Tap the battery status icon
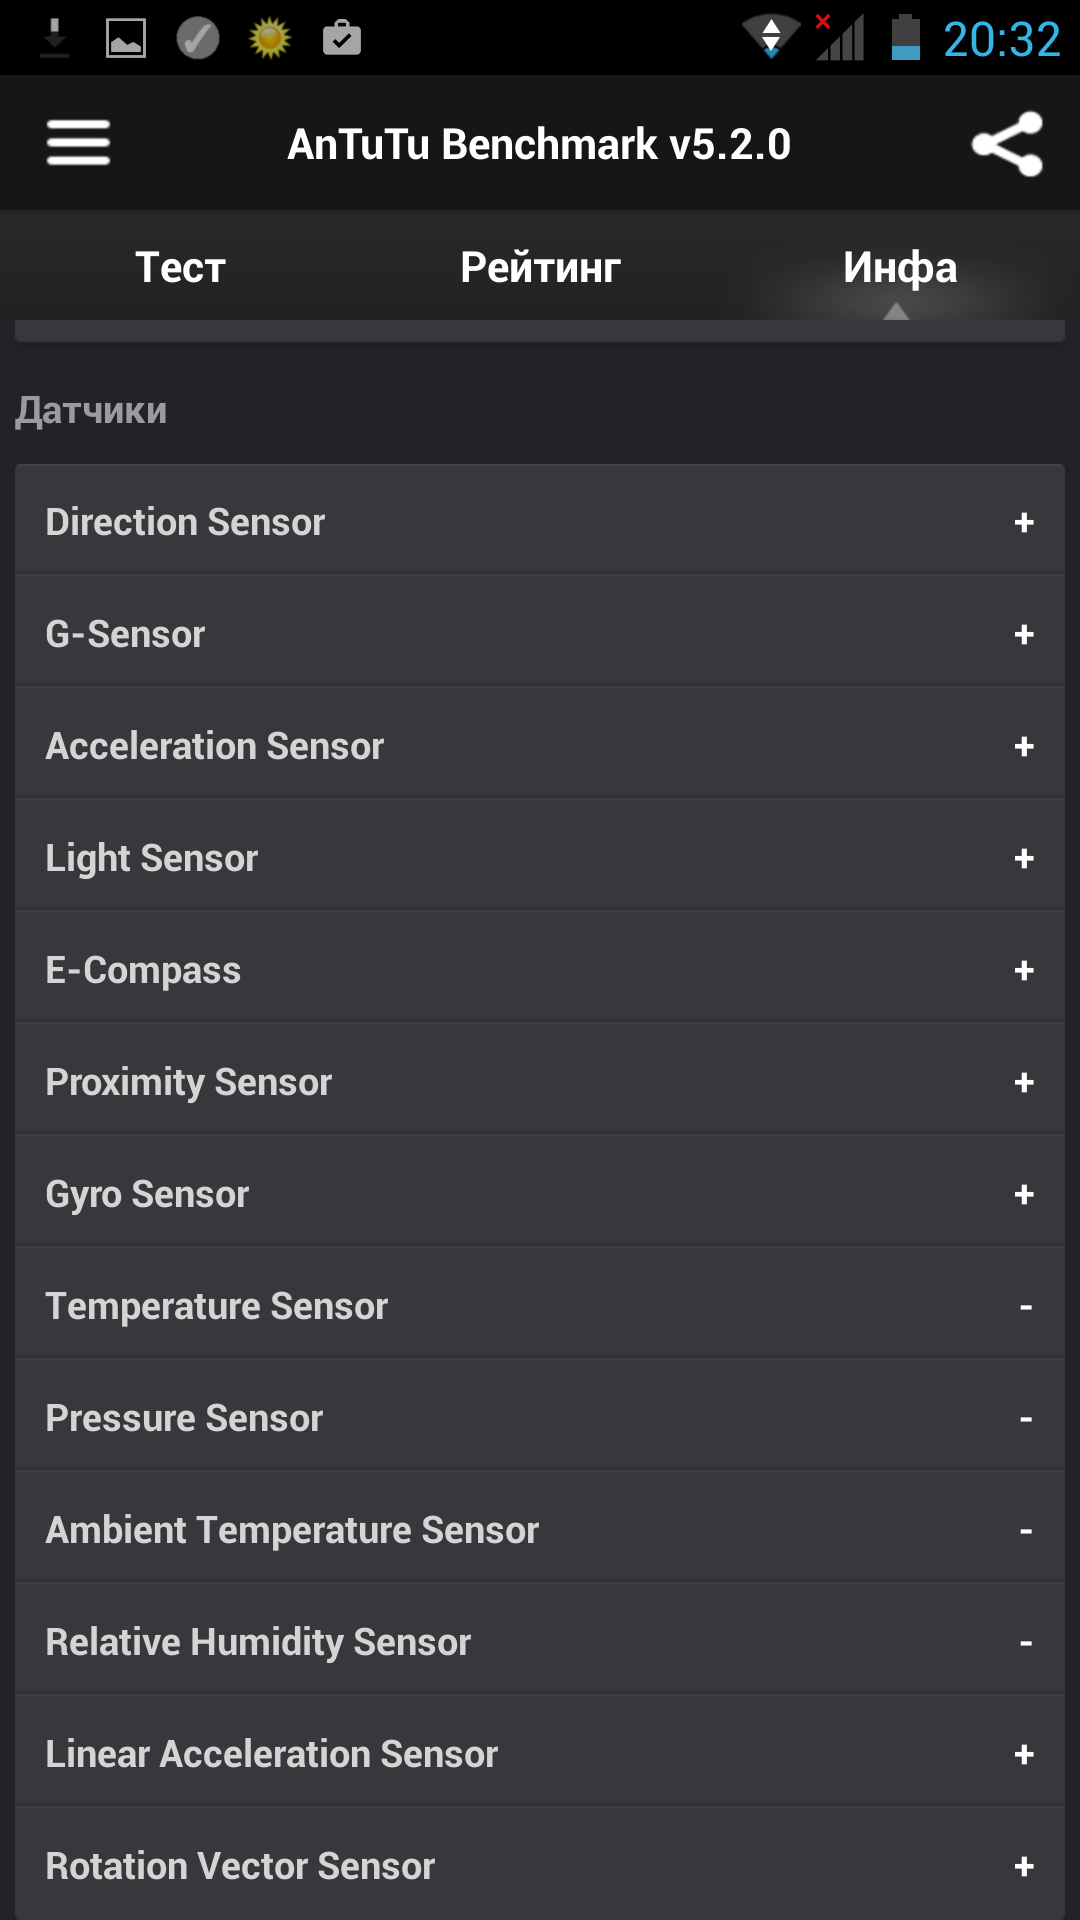Image resolution: width=1080 pixels, height=1920 pixels. [x=906, y=38]
